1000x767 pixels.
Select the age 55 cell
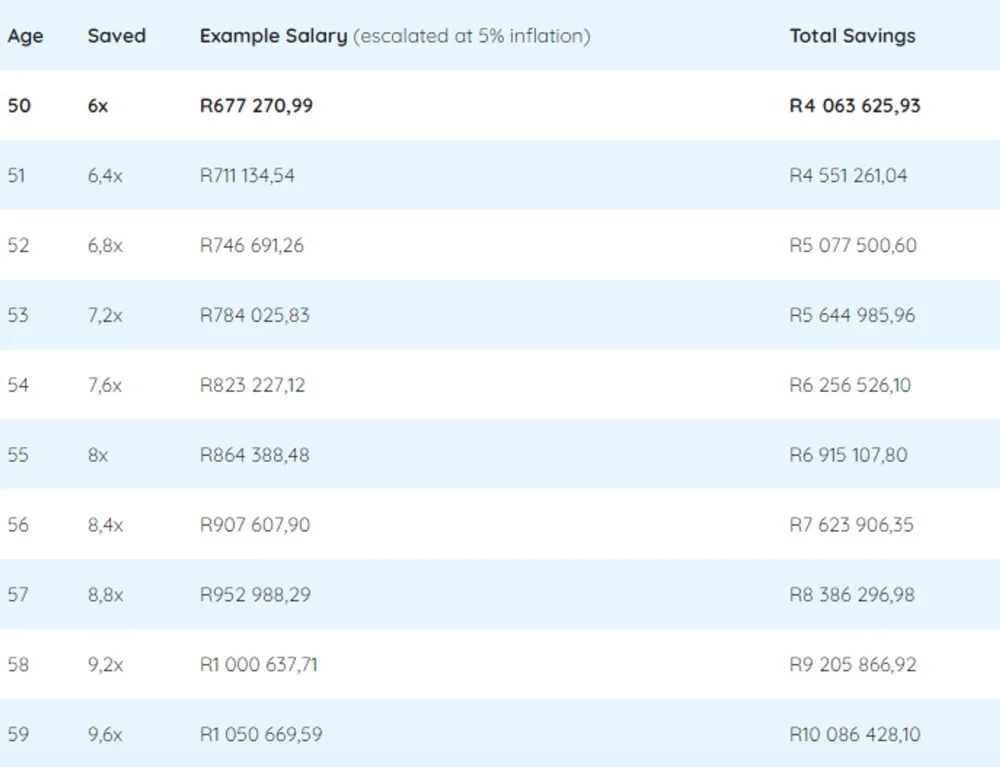point(18,455)
